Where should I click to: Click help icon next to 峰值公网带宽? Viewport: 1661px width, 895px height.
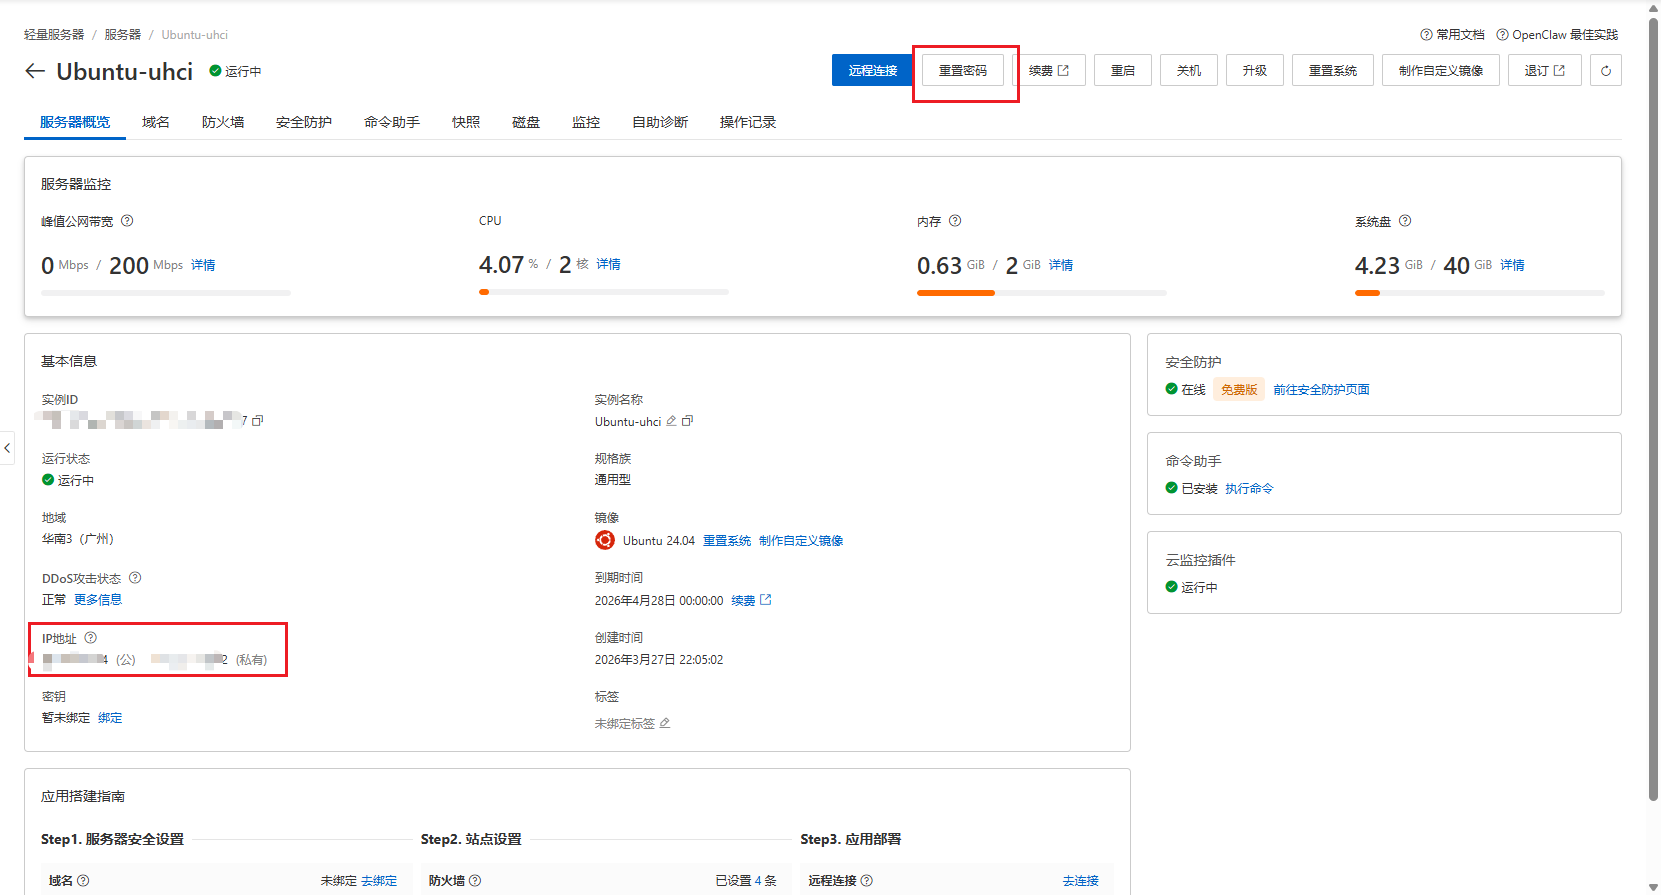(127, 221)
